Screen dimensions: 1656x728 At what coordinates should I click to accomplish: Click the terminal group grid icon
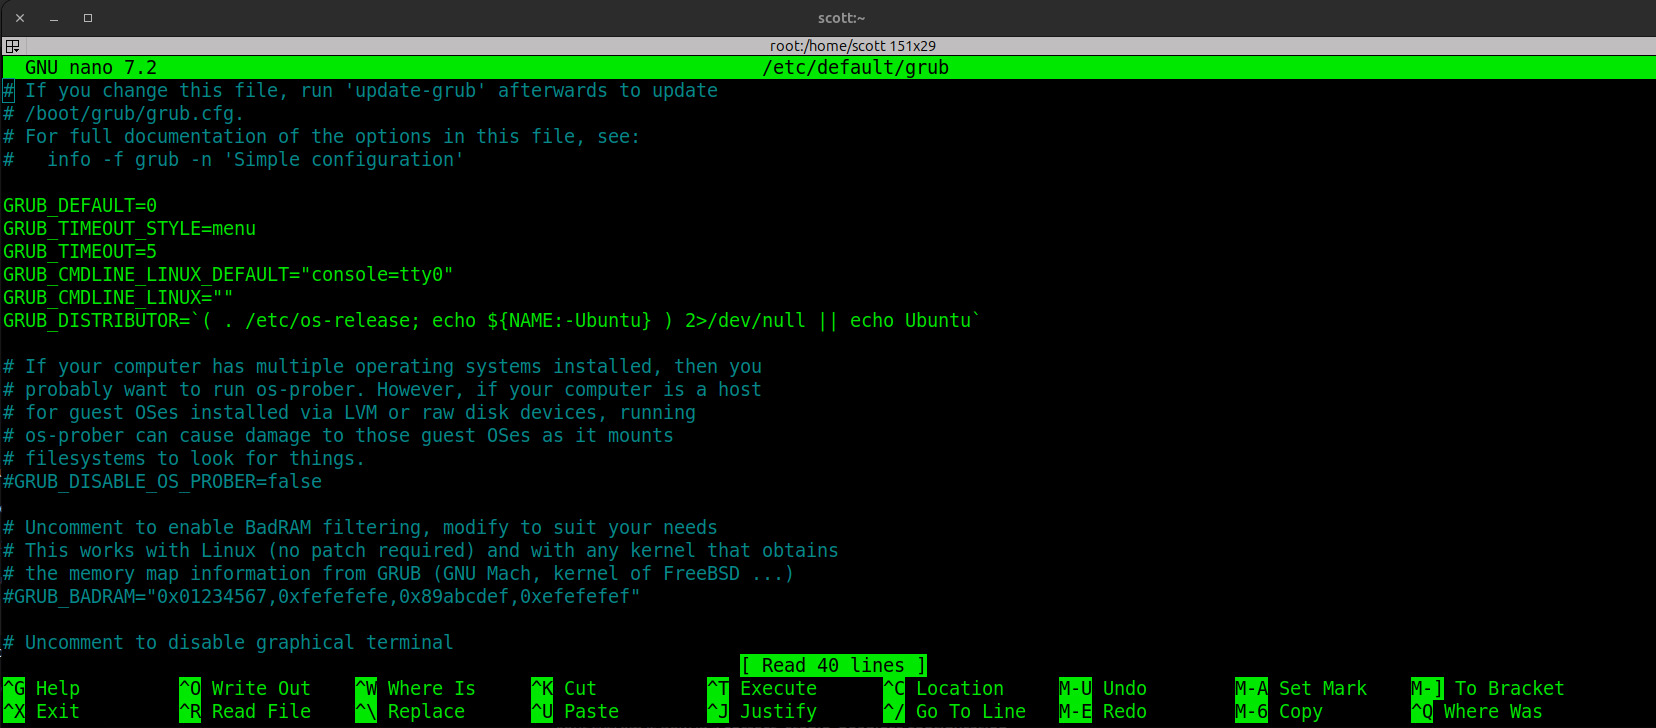coord(12,46)
